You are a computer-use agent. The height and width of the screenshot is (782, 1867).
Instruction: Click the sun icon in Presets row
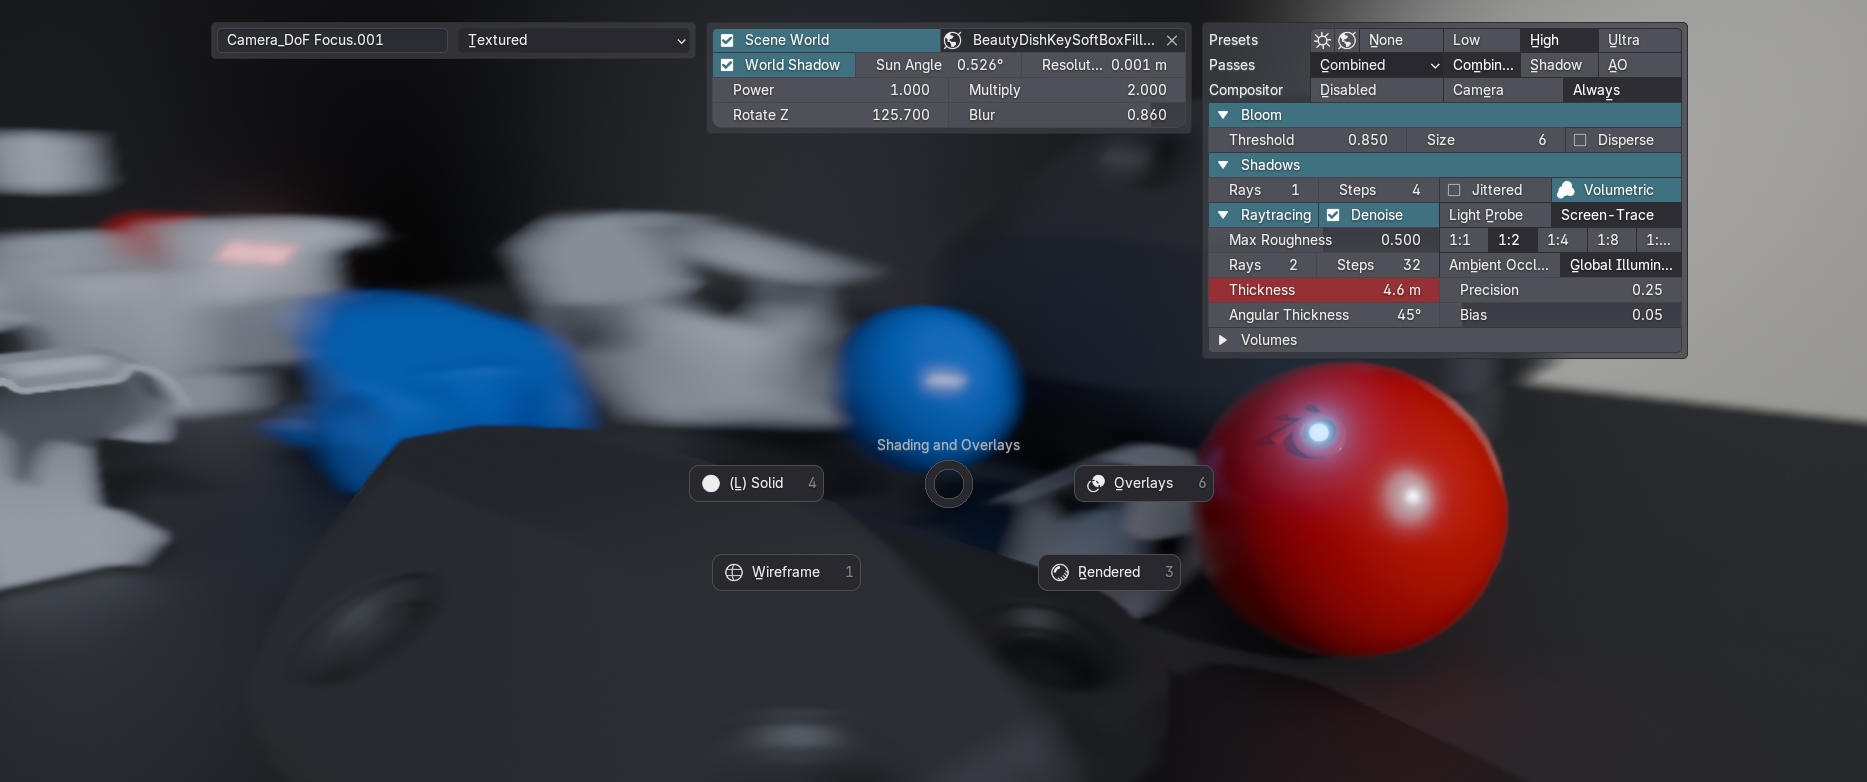click(1322, 40)
